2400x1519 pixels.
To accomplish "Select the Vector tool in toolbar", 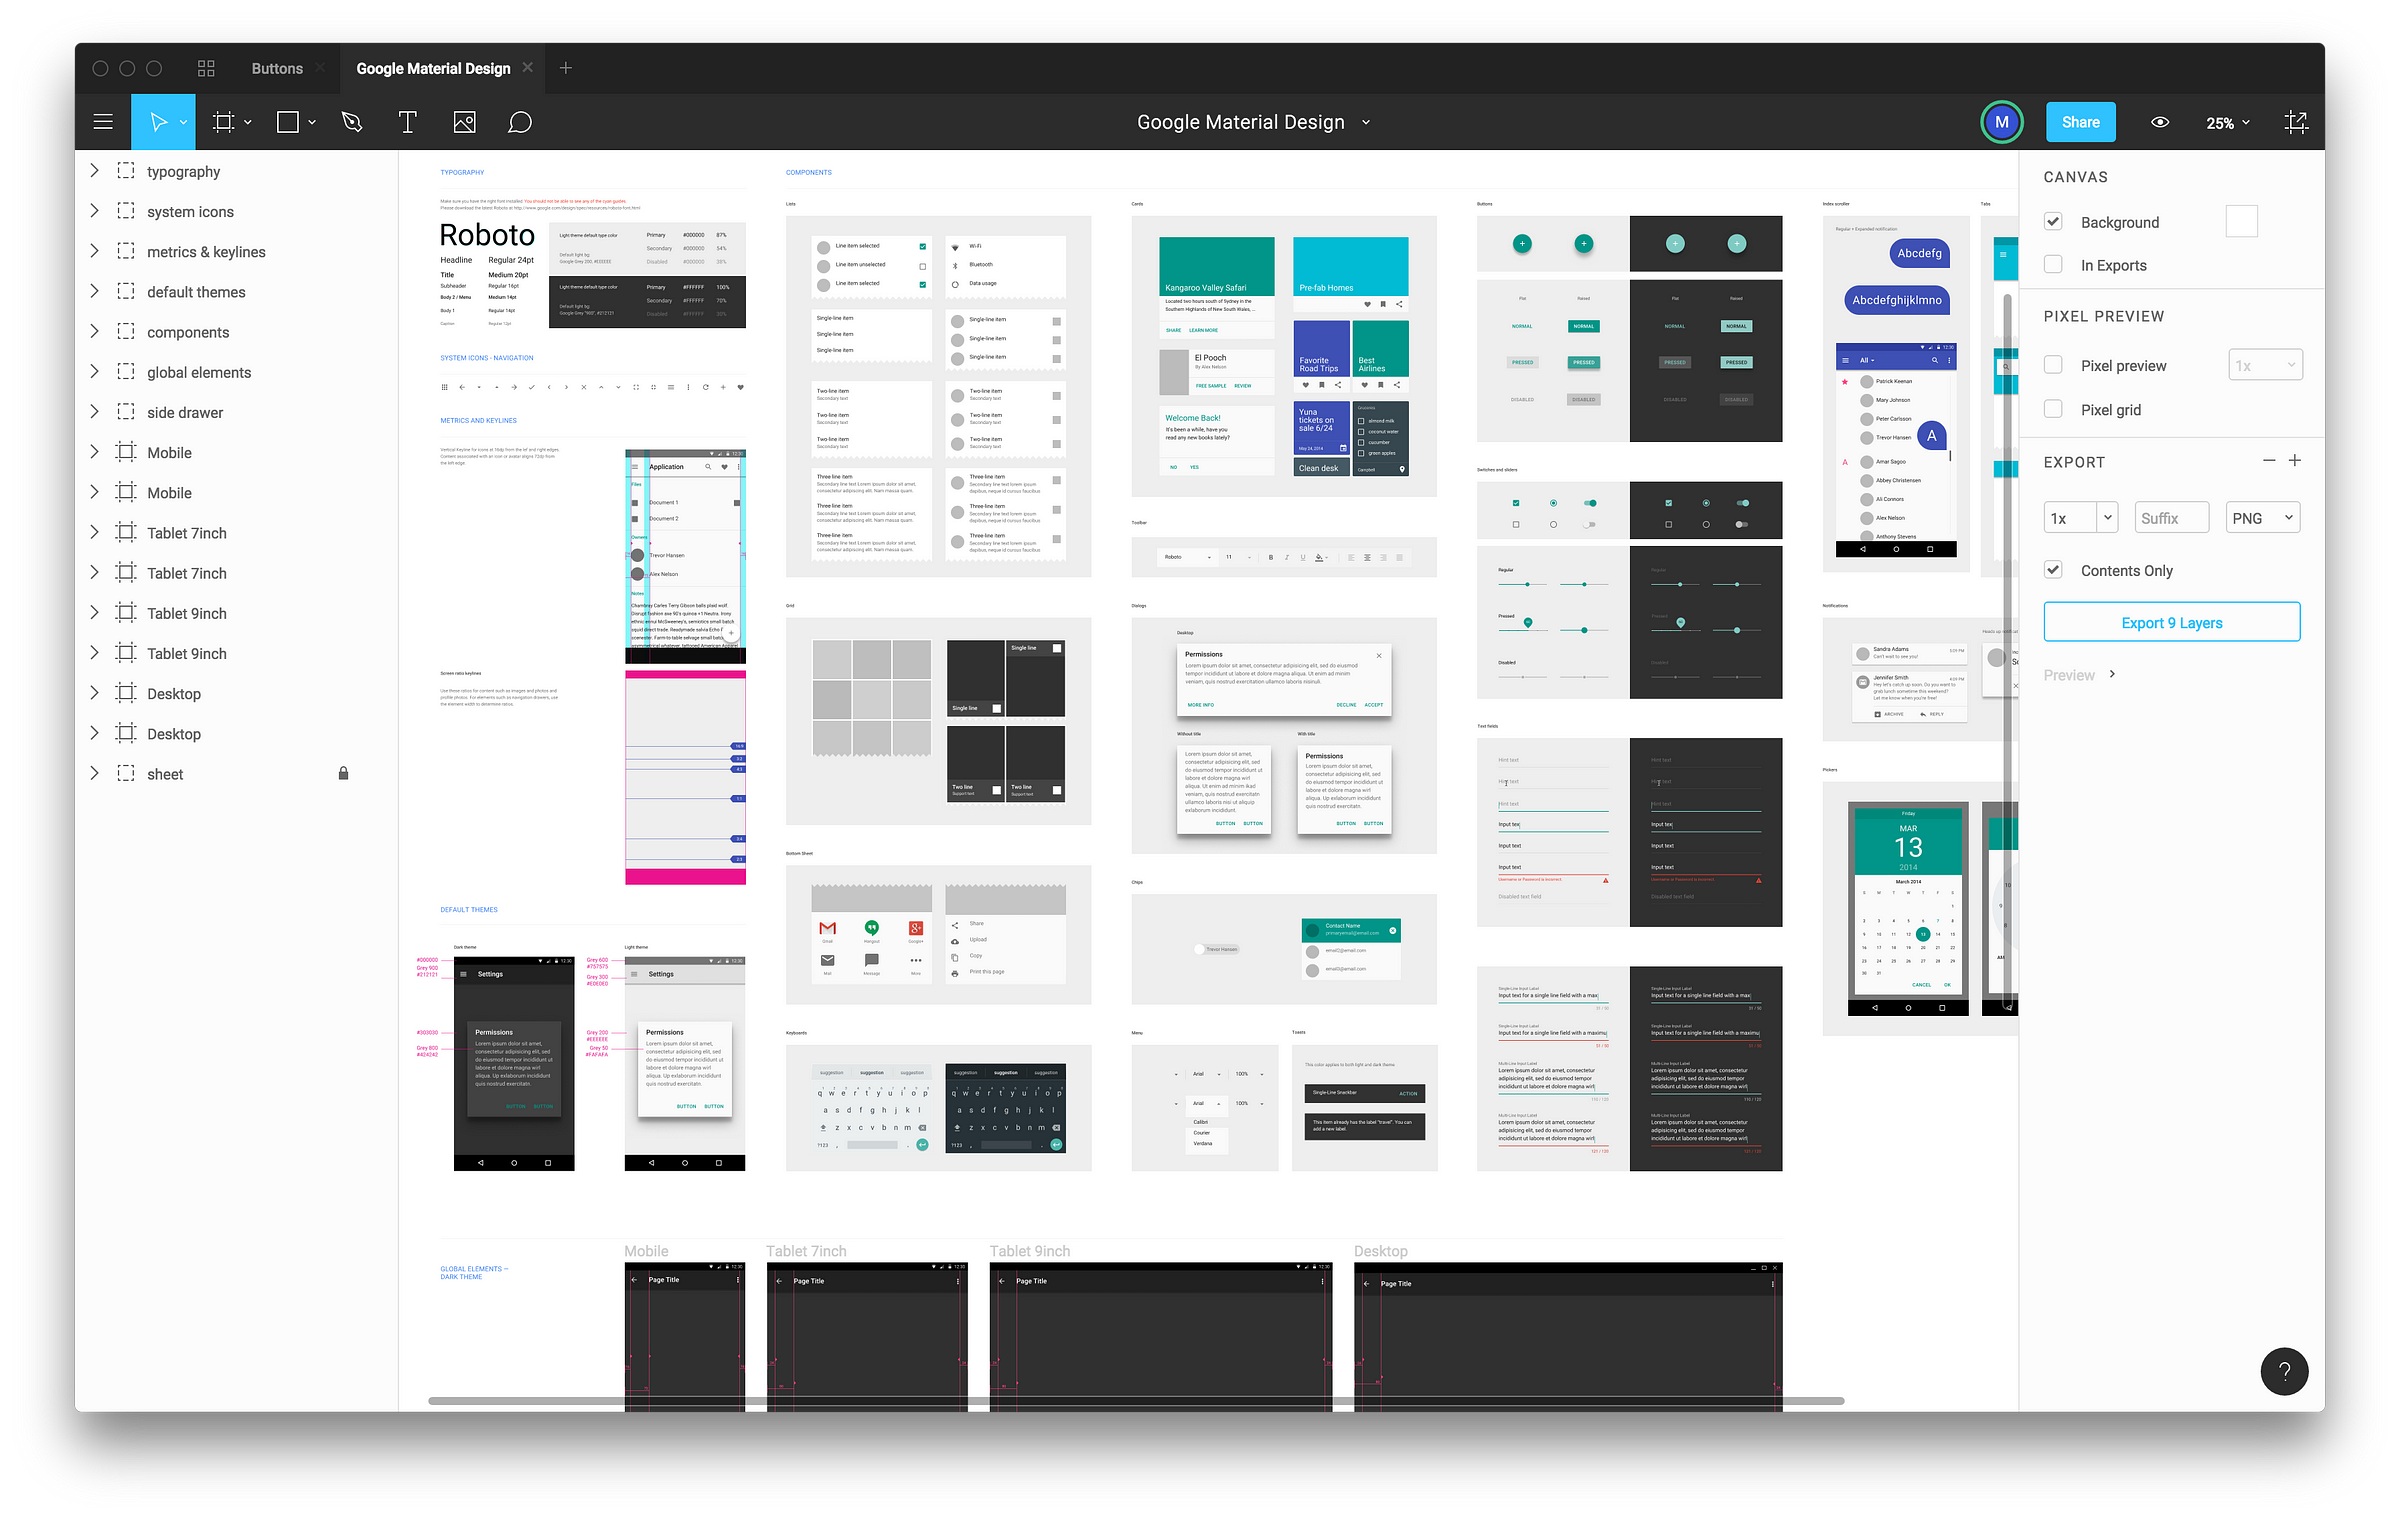I will (352, 121).
